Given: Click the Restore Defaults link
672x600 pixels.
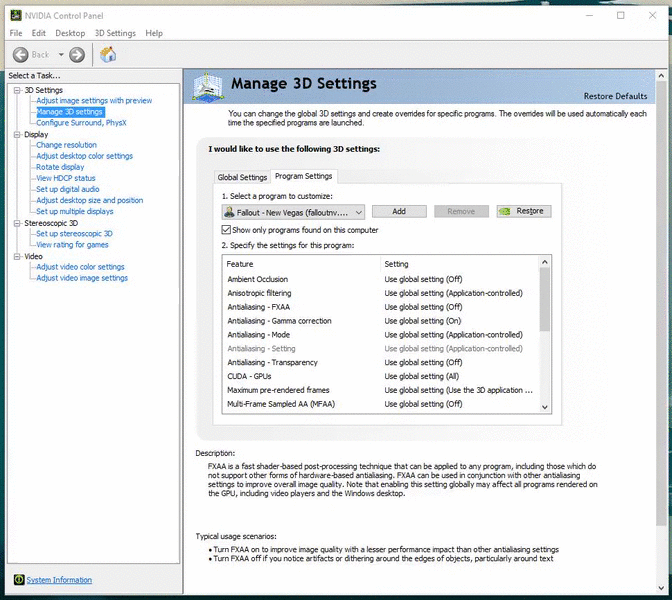Looking at the screenshot, I should (615, 96).
